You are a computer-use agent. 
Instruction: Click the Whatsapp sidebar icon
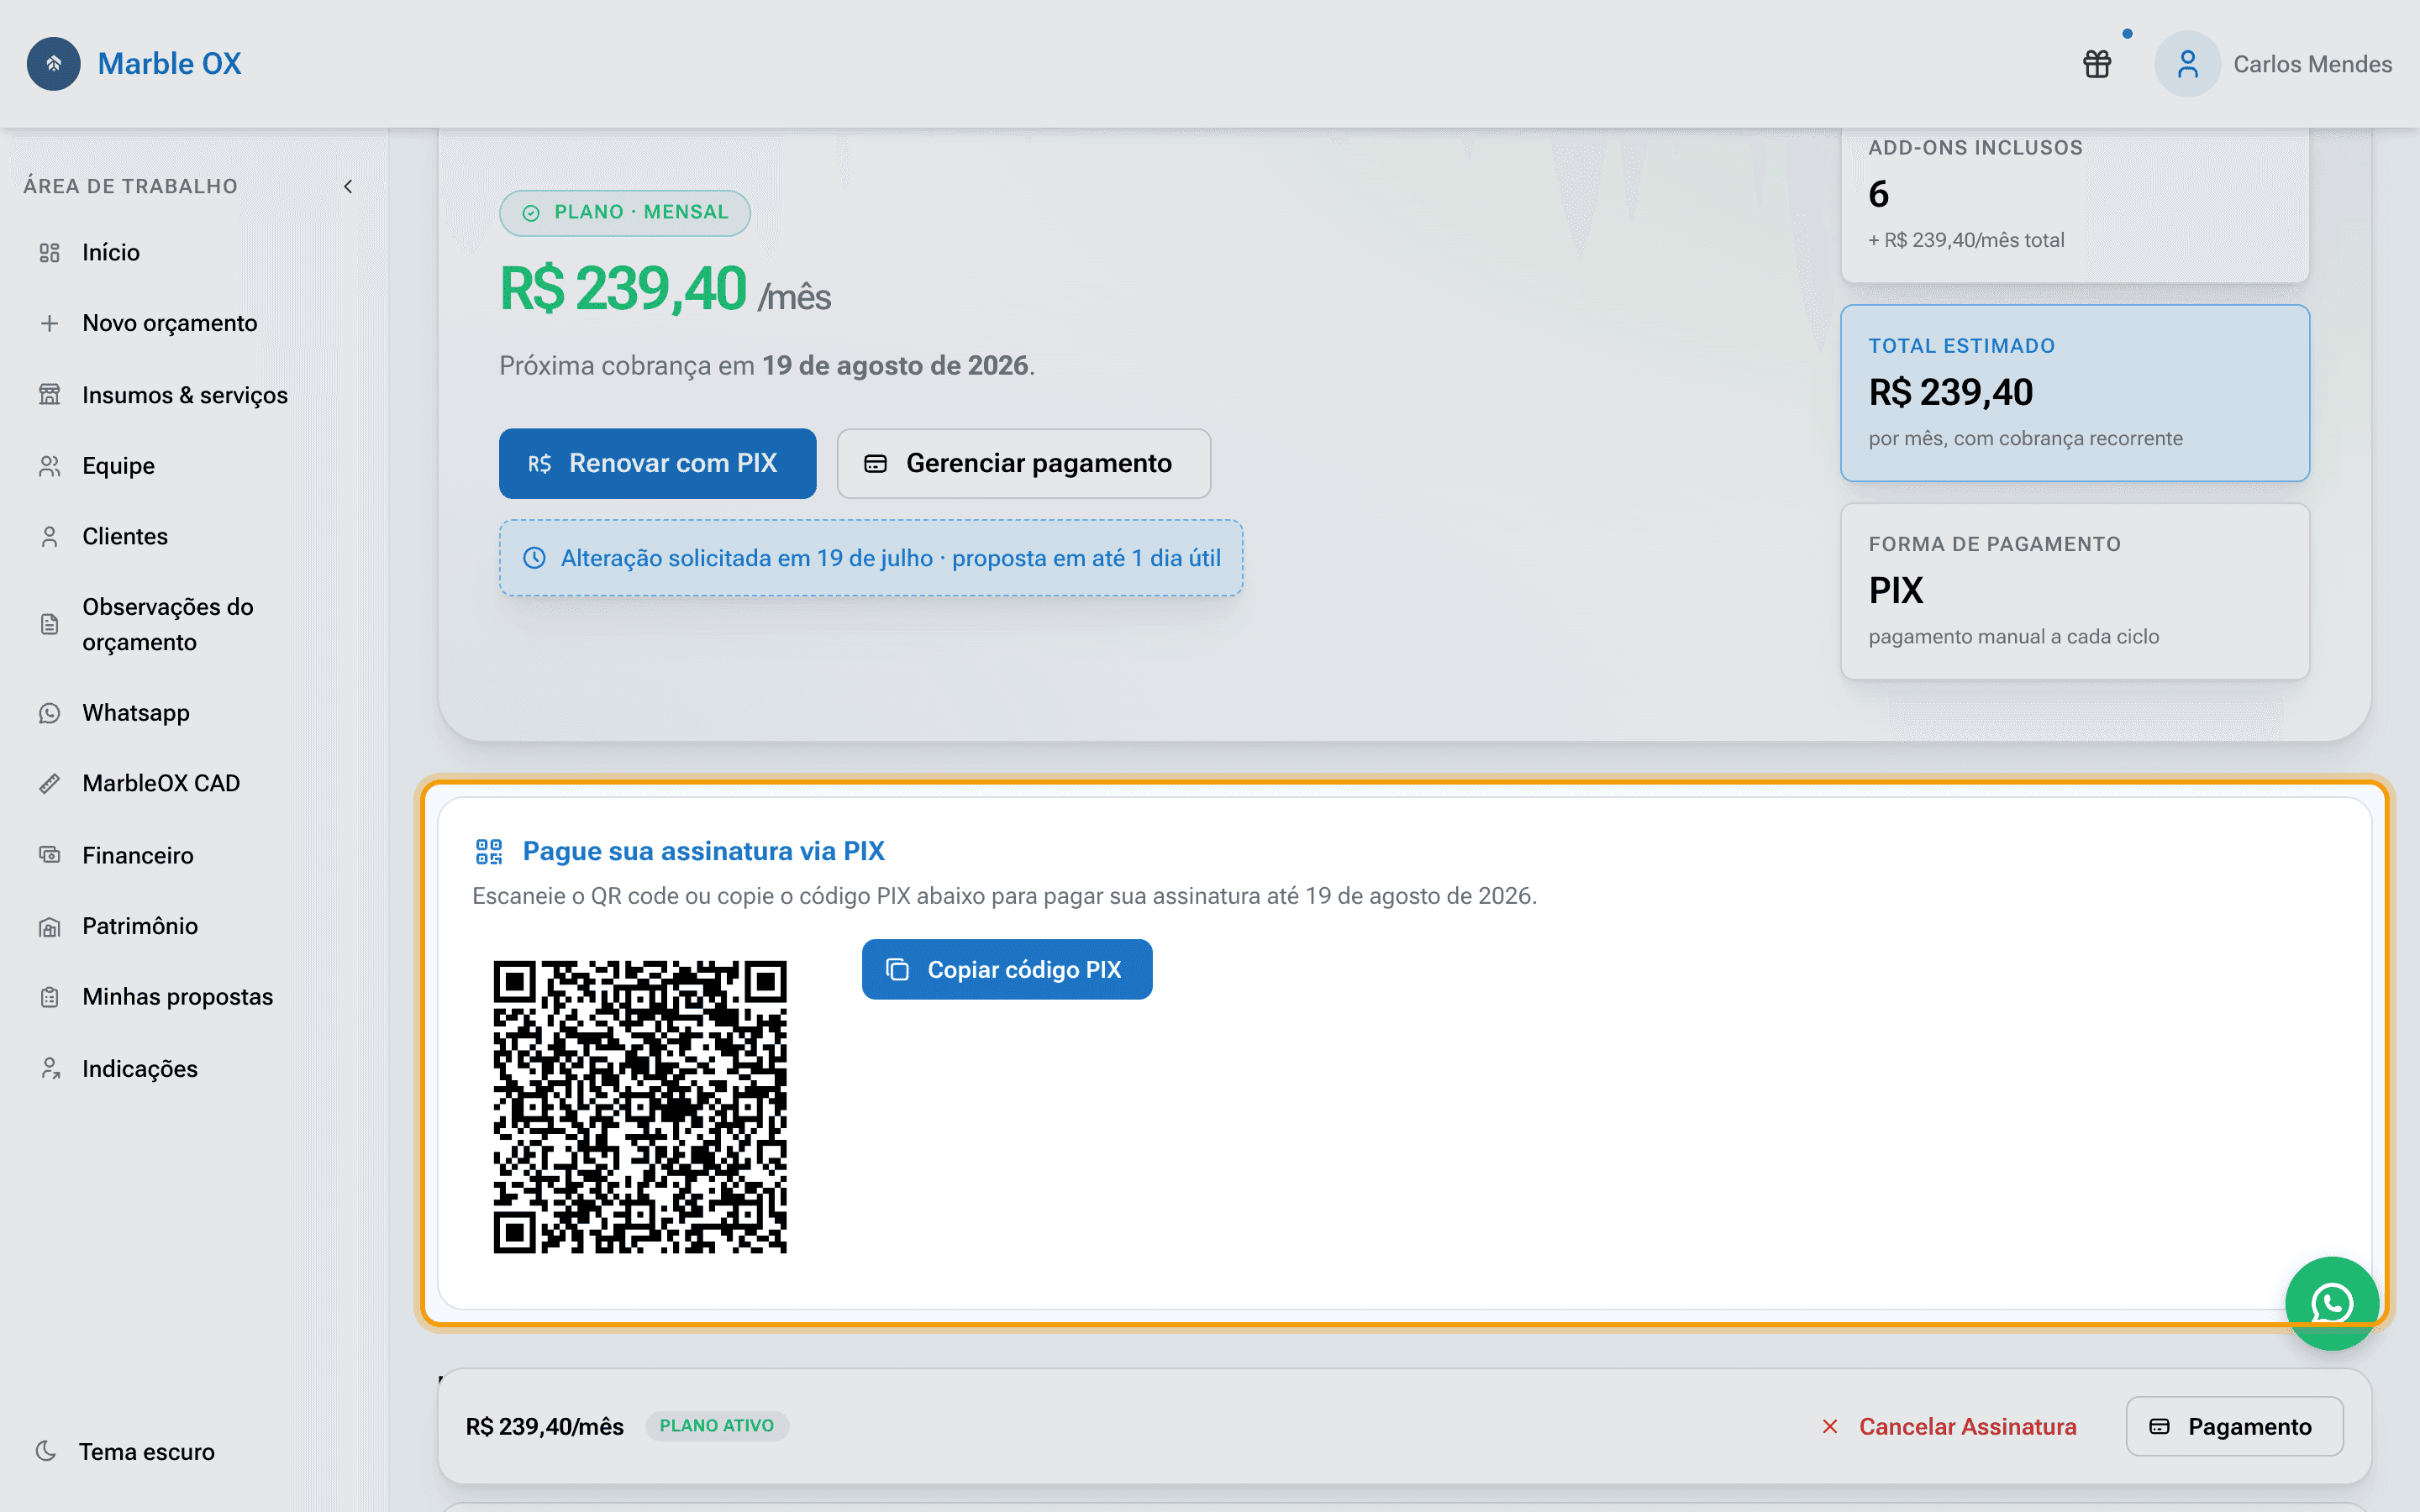click(50, 713)
